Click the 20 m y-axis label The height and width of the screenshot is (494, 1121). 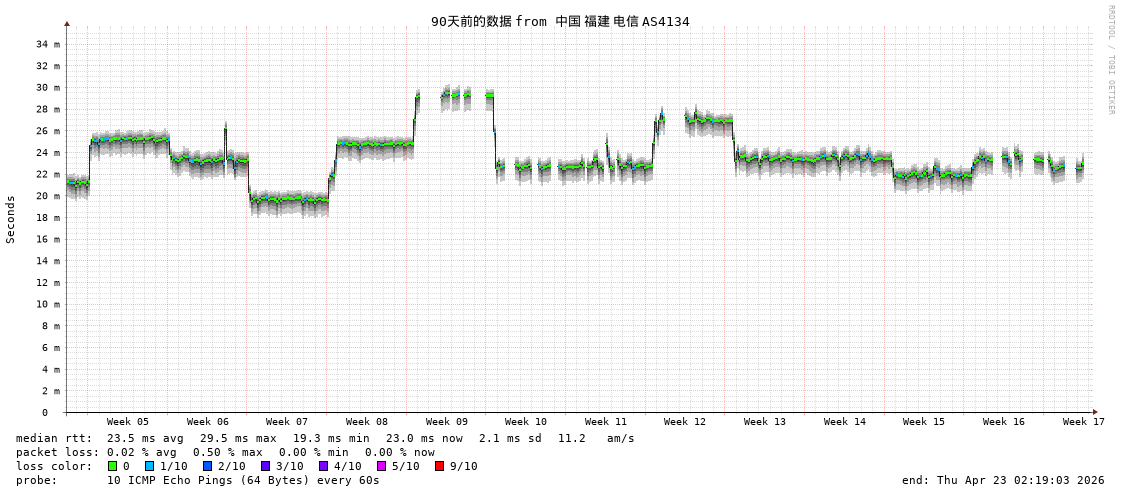[48, 196]
